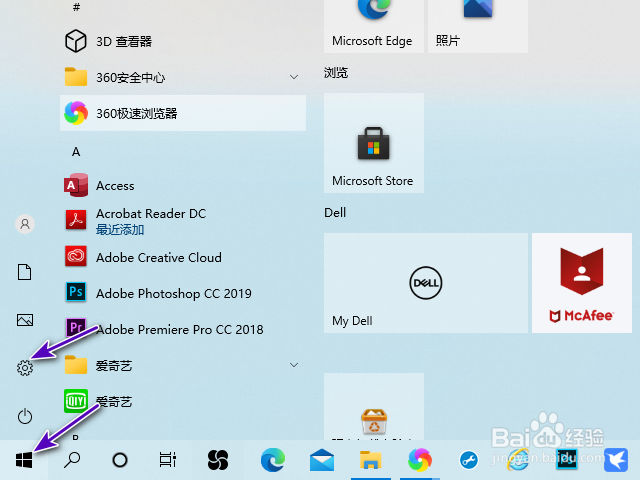Open Internet Explorer on the taskbar

pos(518,460)
